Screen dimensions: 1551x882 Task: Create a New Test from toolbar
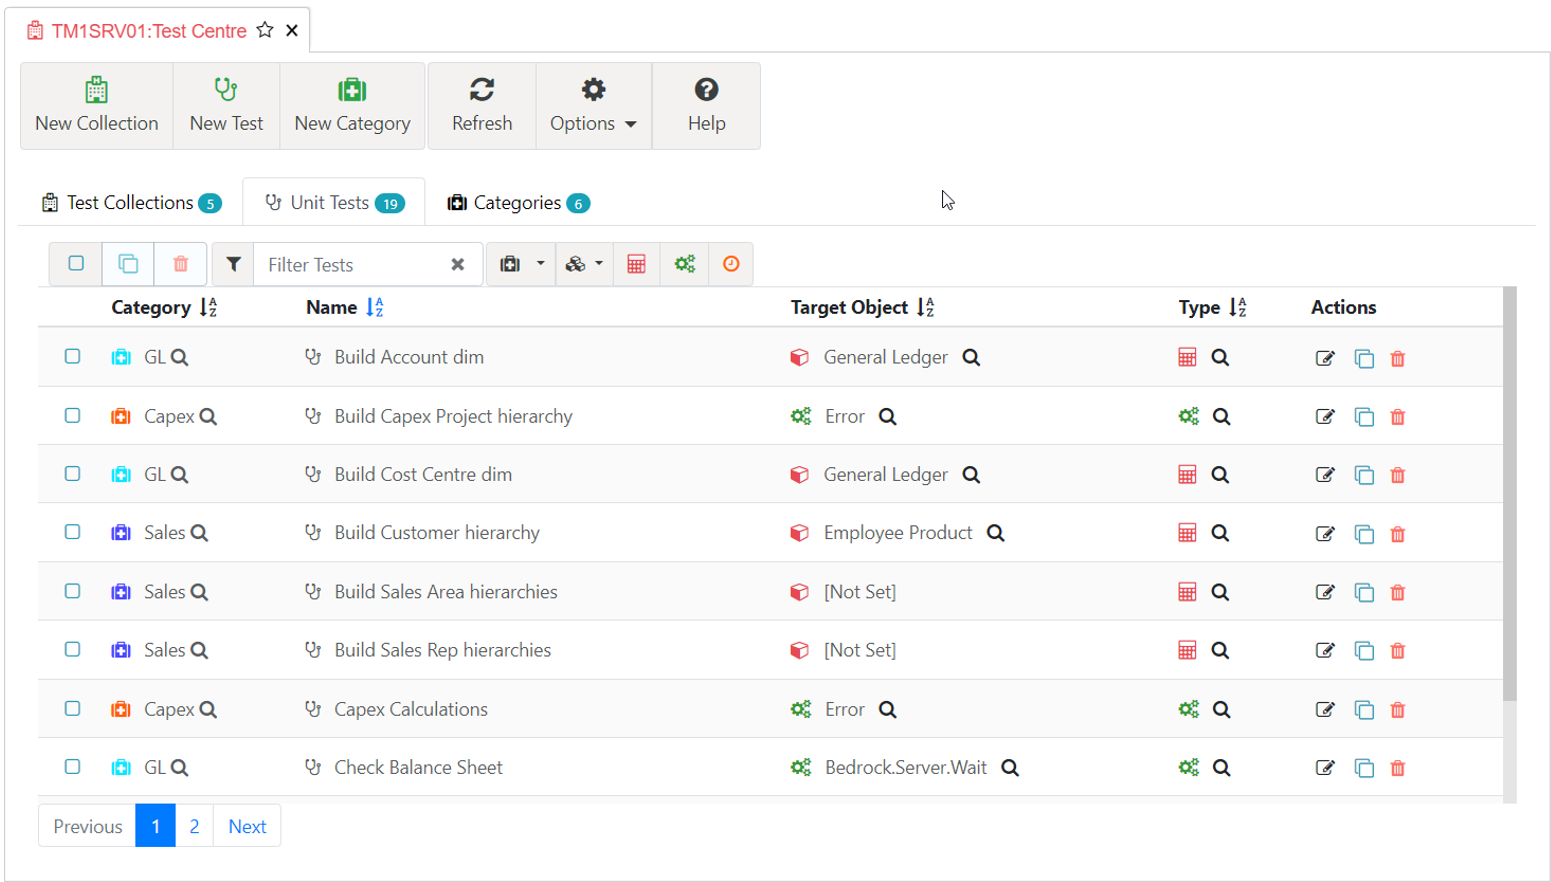[226, 106]
